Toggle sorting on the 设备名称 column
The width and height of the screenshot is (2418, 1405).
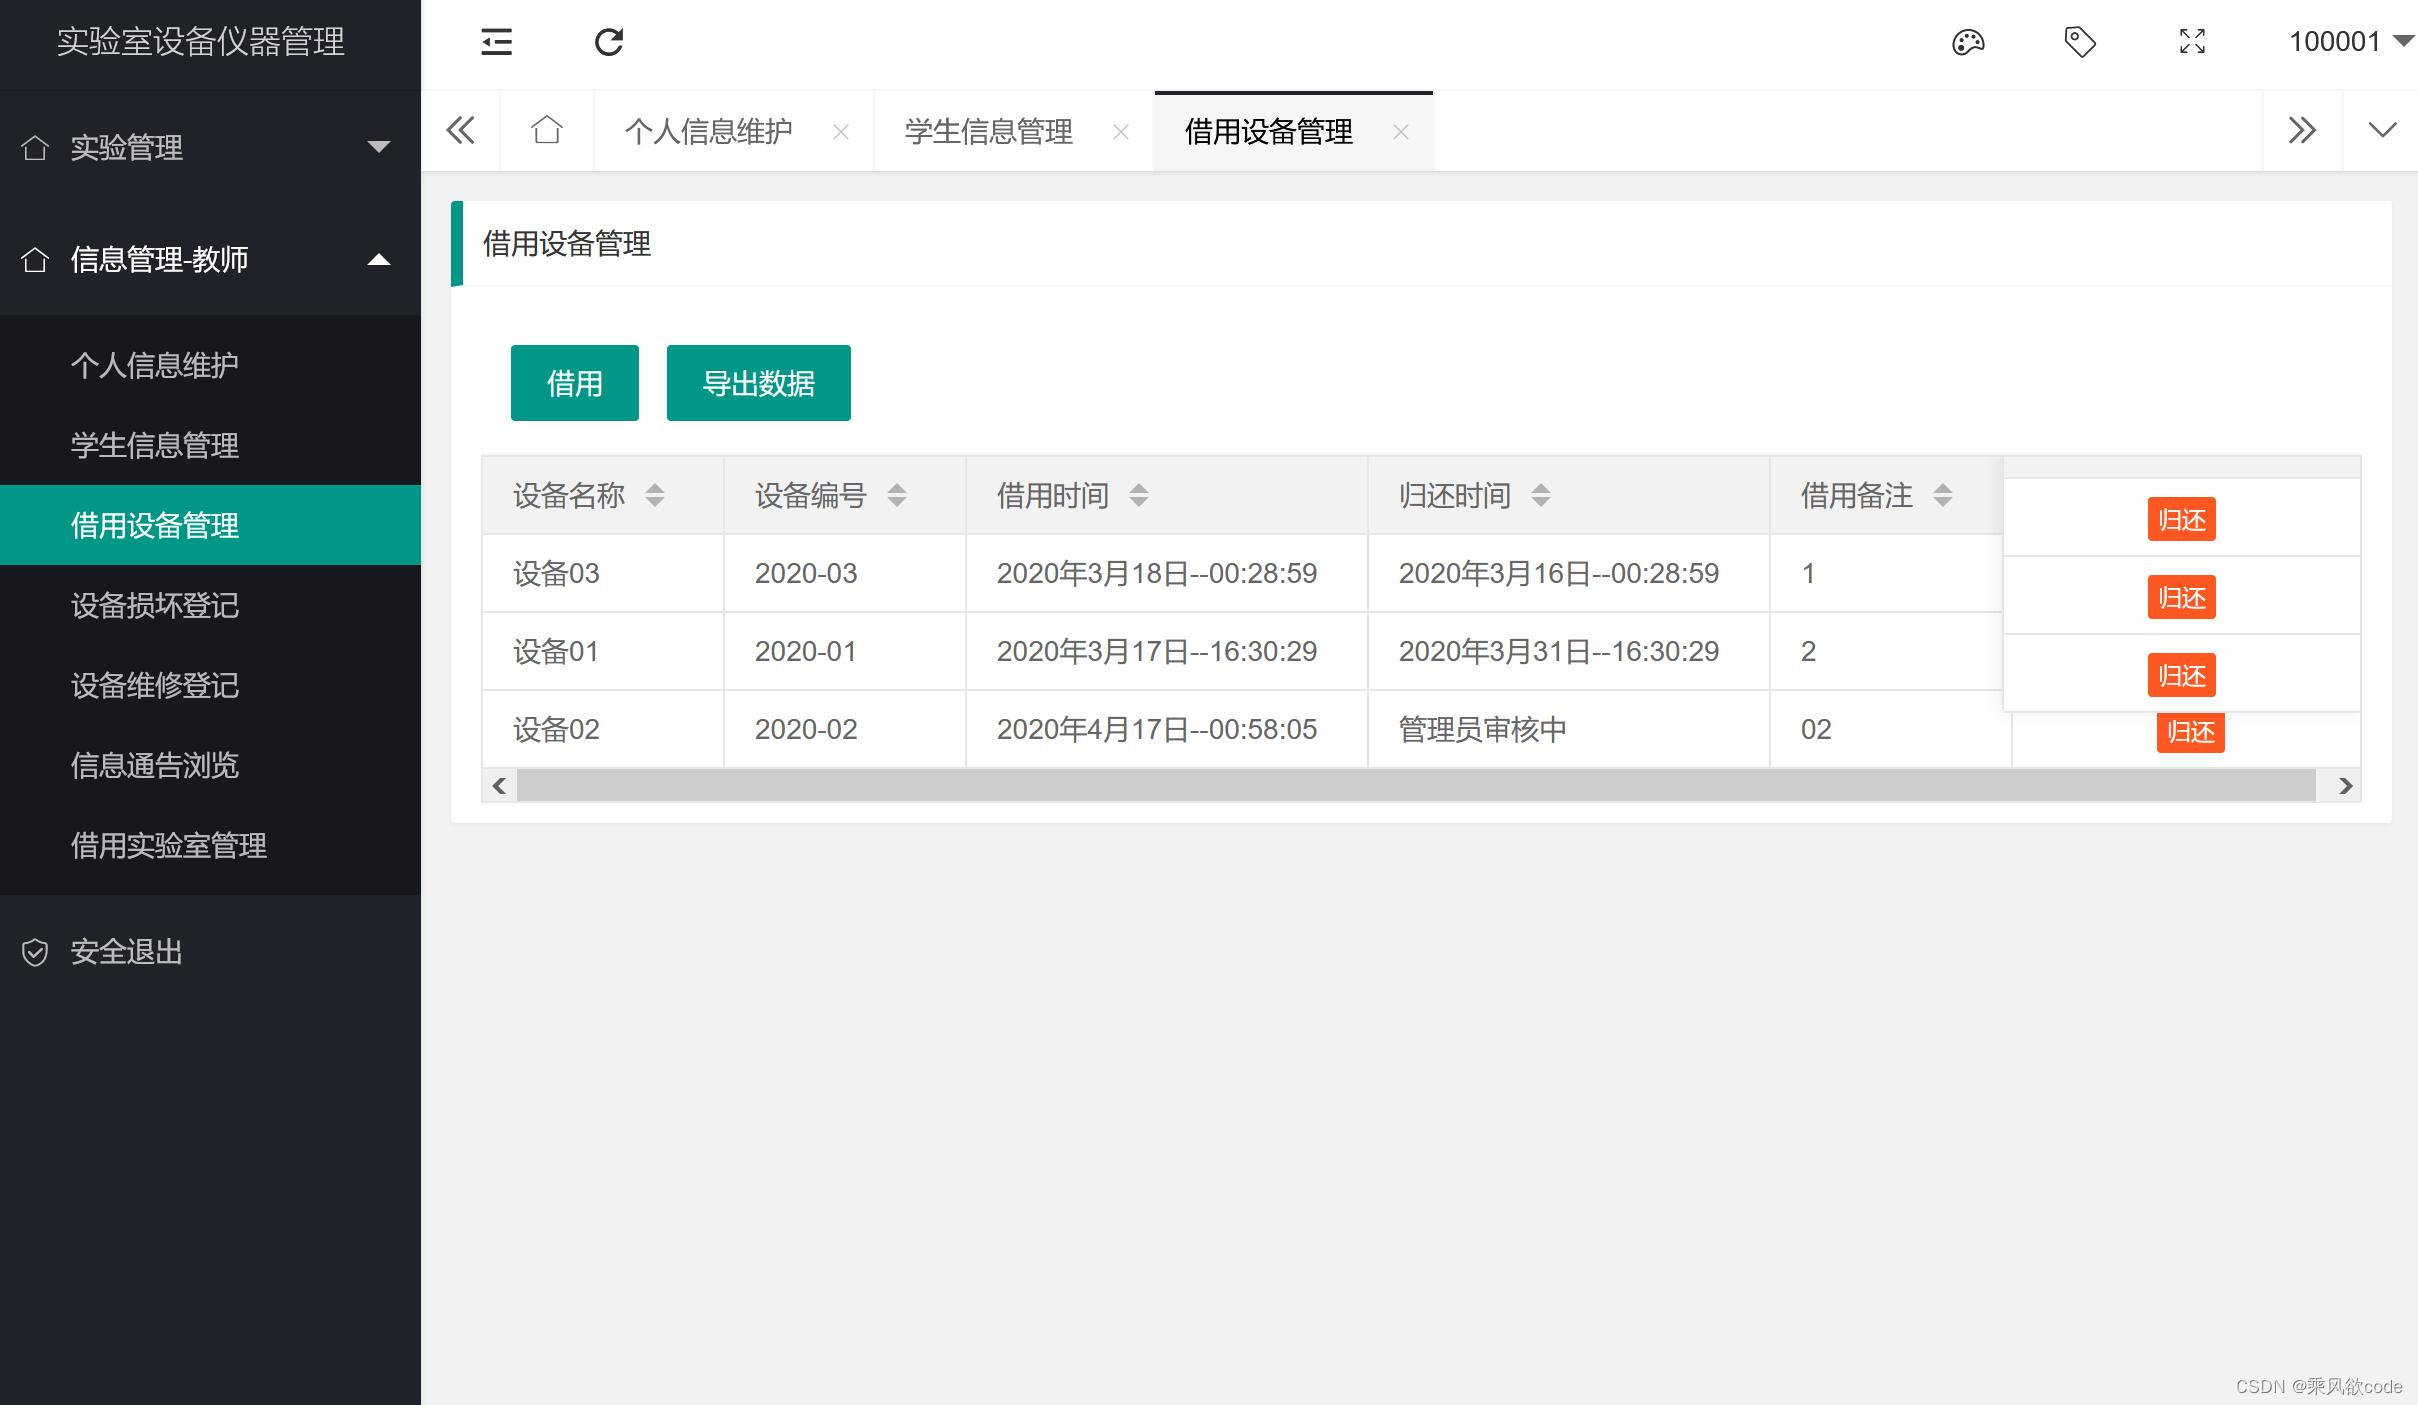tap(655, 494)
